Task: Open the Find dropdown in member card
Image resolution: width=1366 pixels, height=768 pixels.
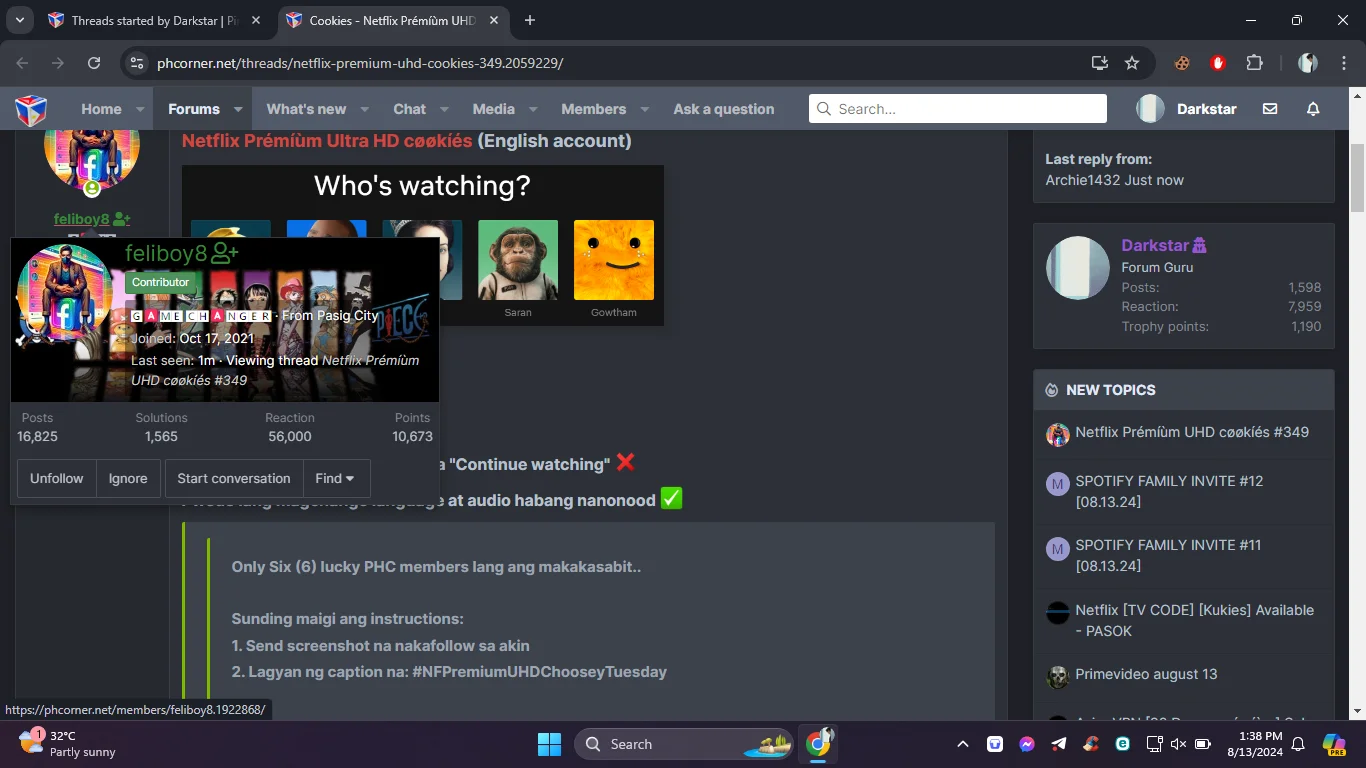Action: (x=335, y=478)
